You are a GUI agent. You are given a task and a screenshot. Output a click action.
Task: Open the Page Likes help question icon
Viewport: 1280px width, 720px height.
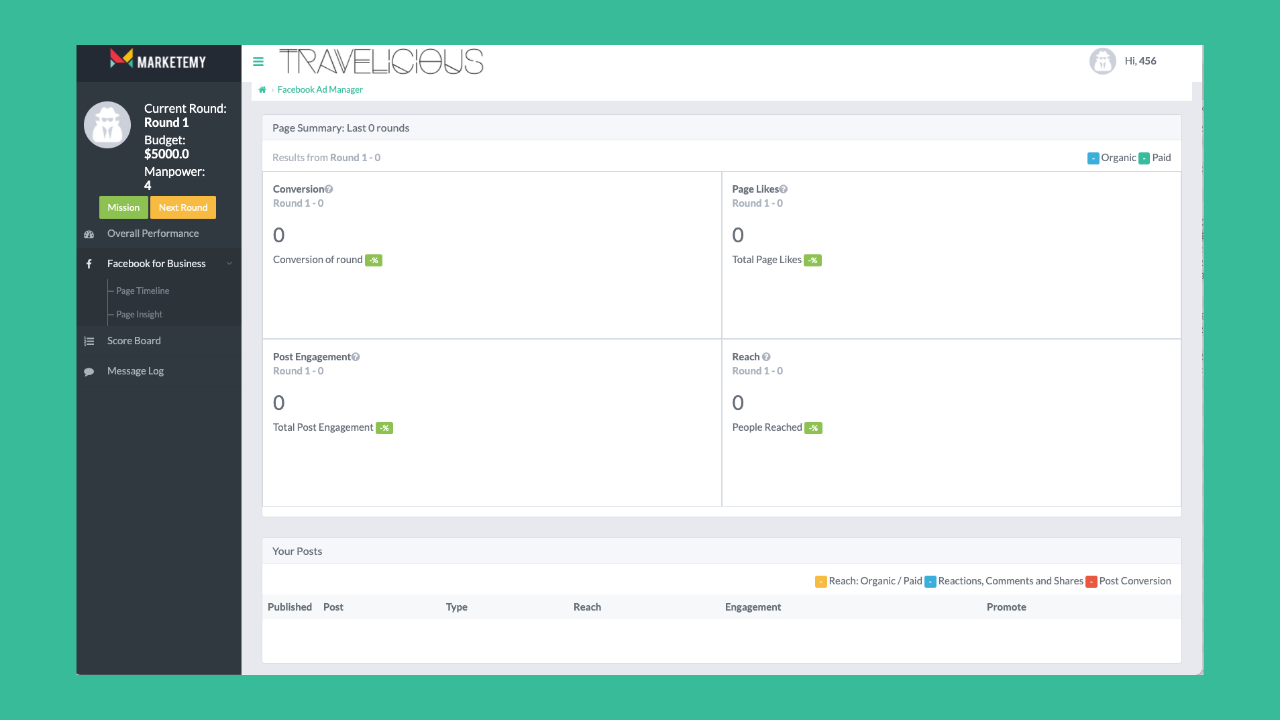pos(783,189)
